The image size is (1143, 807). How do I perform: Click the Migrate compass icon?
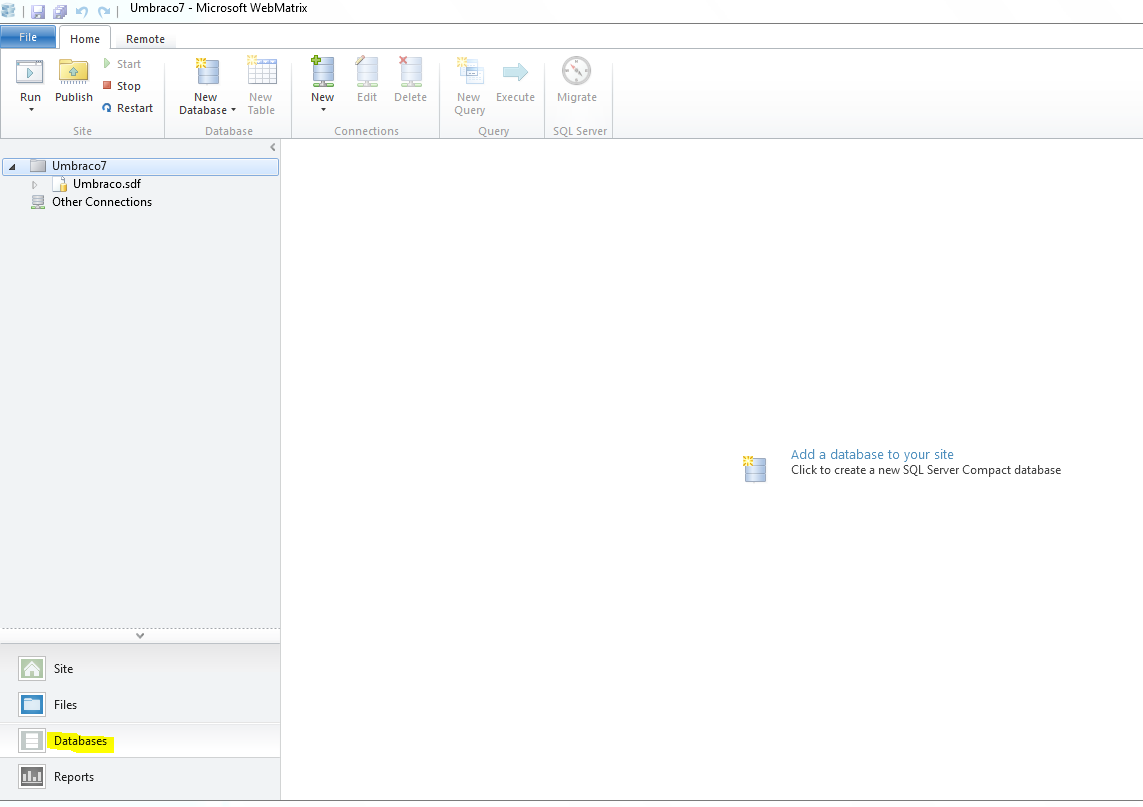577,71
